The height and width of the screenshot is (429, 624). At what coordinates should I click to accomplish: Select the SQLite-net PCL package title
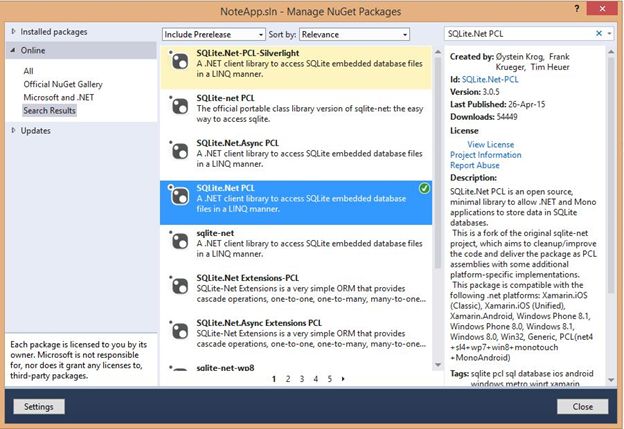225,98
